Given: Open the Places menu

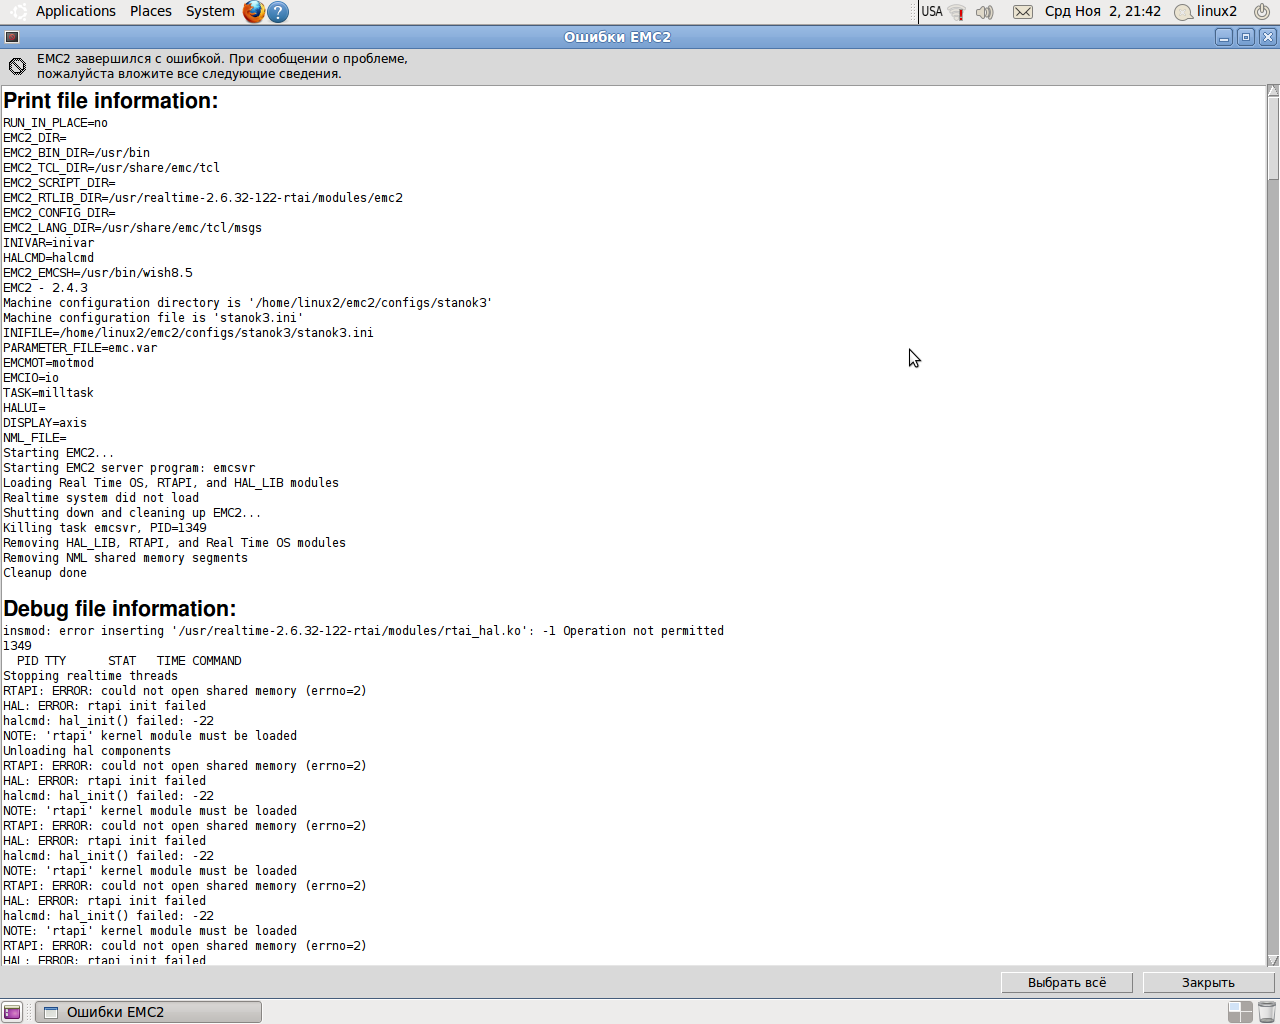Looking at the screenshot, I should pyautogui.click(x=151, y=11).
